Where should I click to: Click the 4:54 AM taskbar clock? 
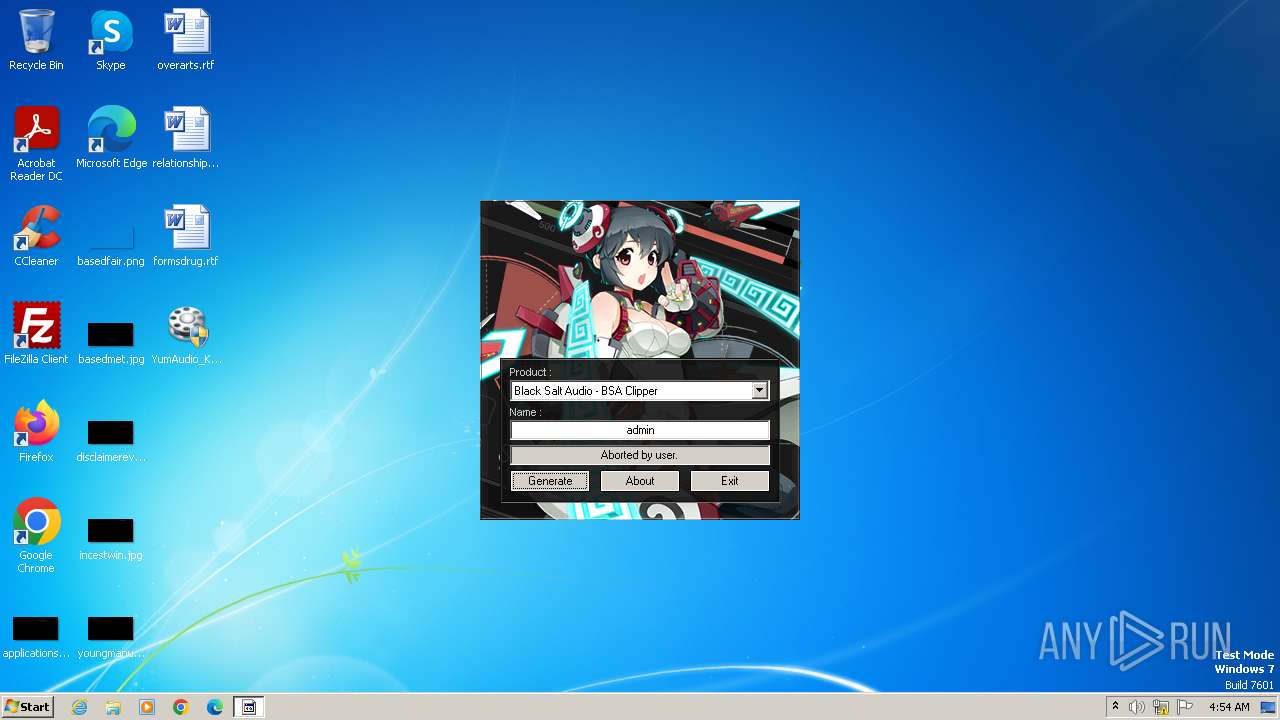[1229, 707]
